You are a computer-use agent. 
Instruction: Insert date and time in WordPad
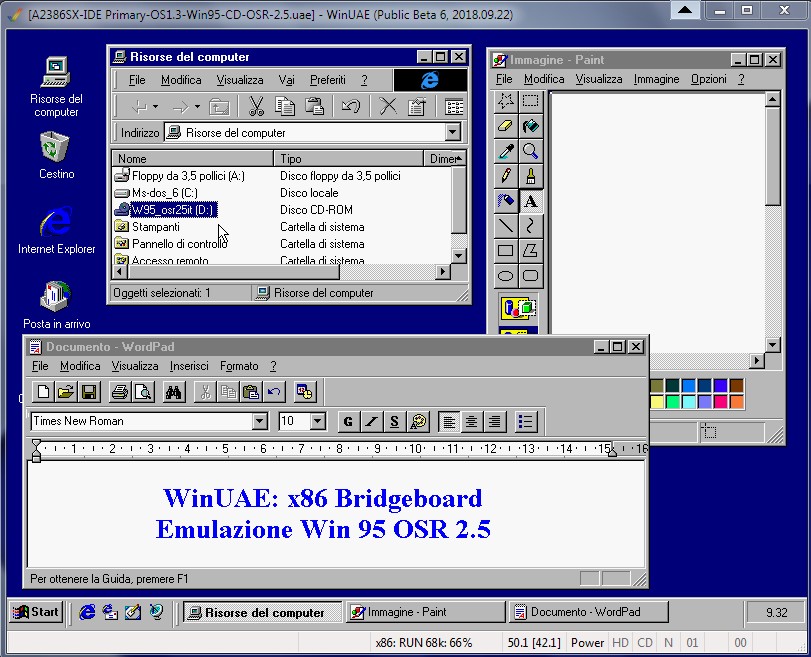click(305, 392)
